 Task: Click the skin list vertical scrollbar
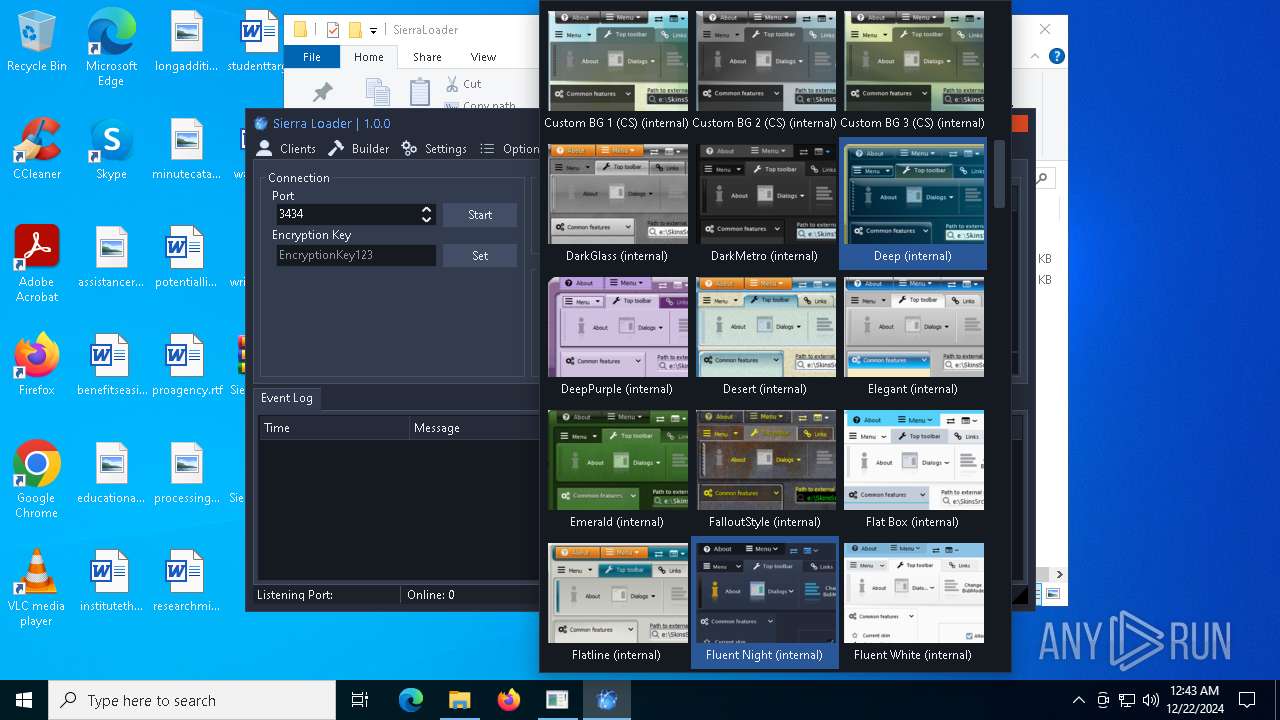(x=998, y=174)
